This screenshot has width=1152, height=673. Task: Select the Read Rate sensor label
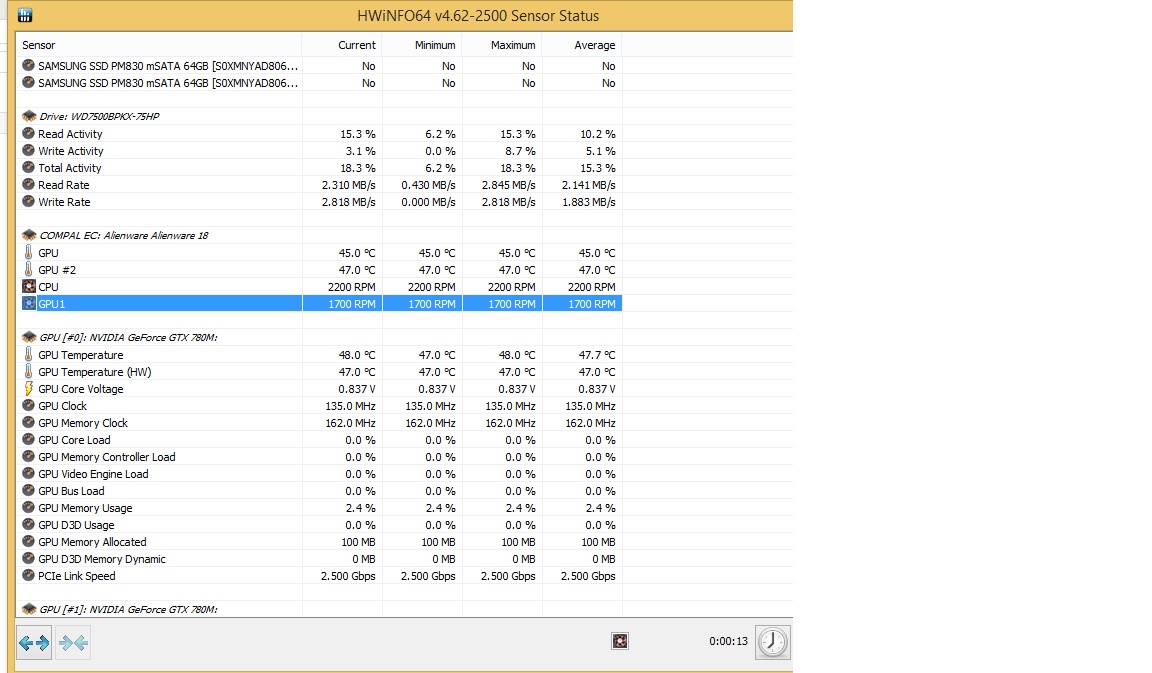[x=64, y=185]
